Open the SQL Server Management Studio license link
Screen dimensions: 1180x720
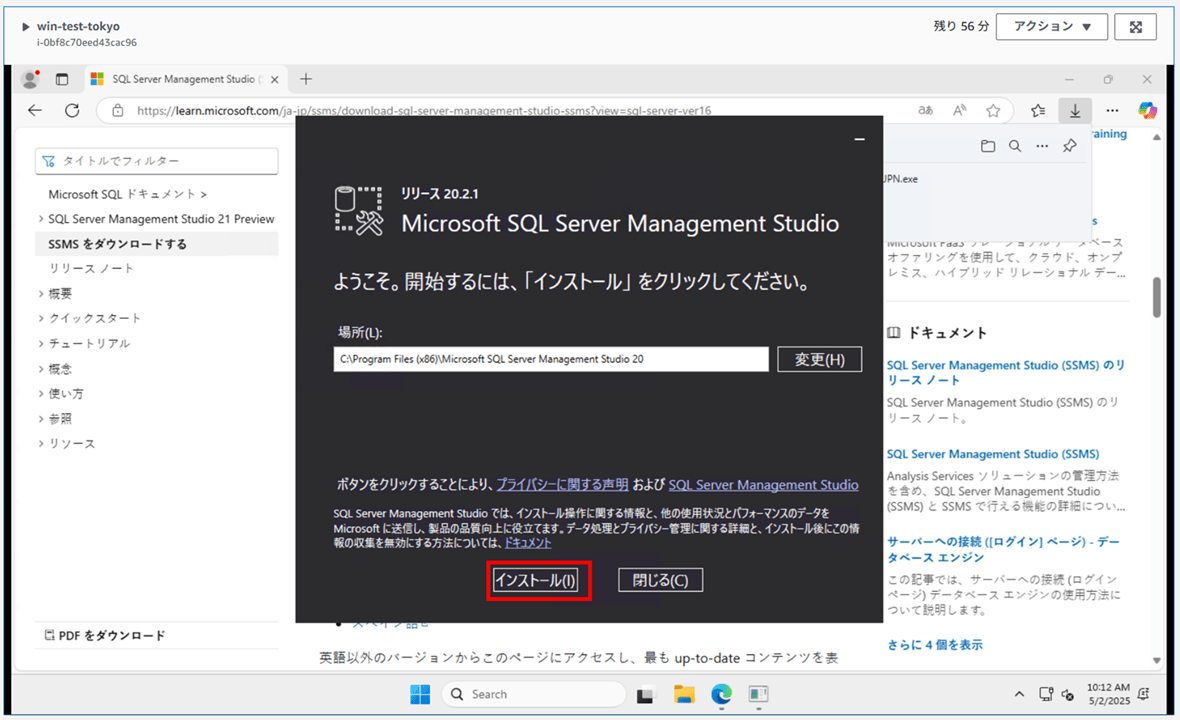(763, 485)
